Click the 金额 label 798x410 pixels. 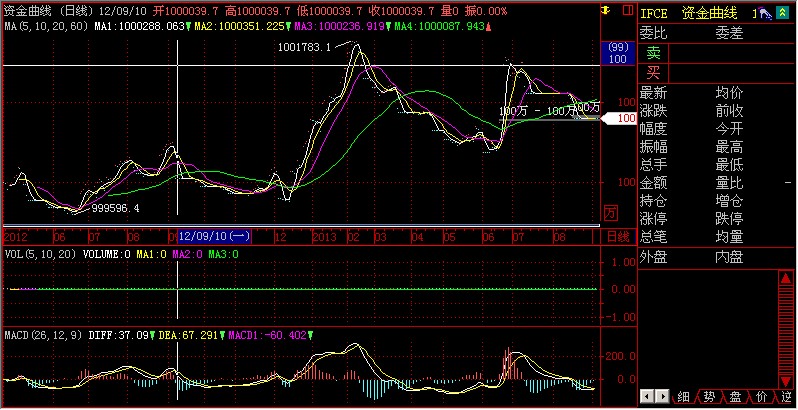tap(653, 183)
